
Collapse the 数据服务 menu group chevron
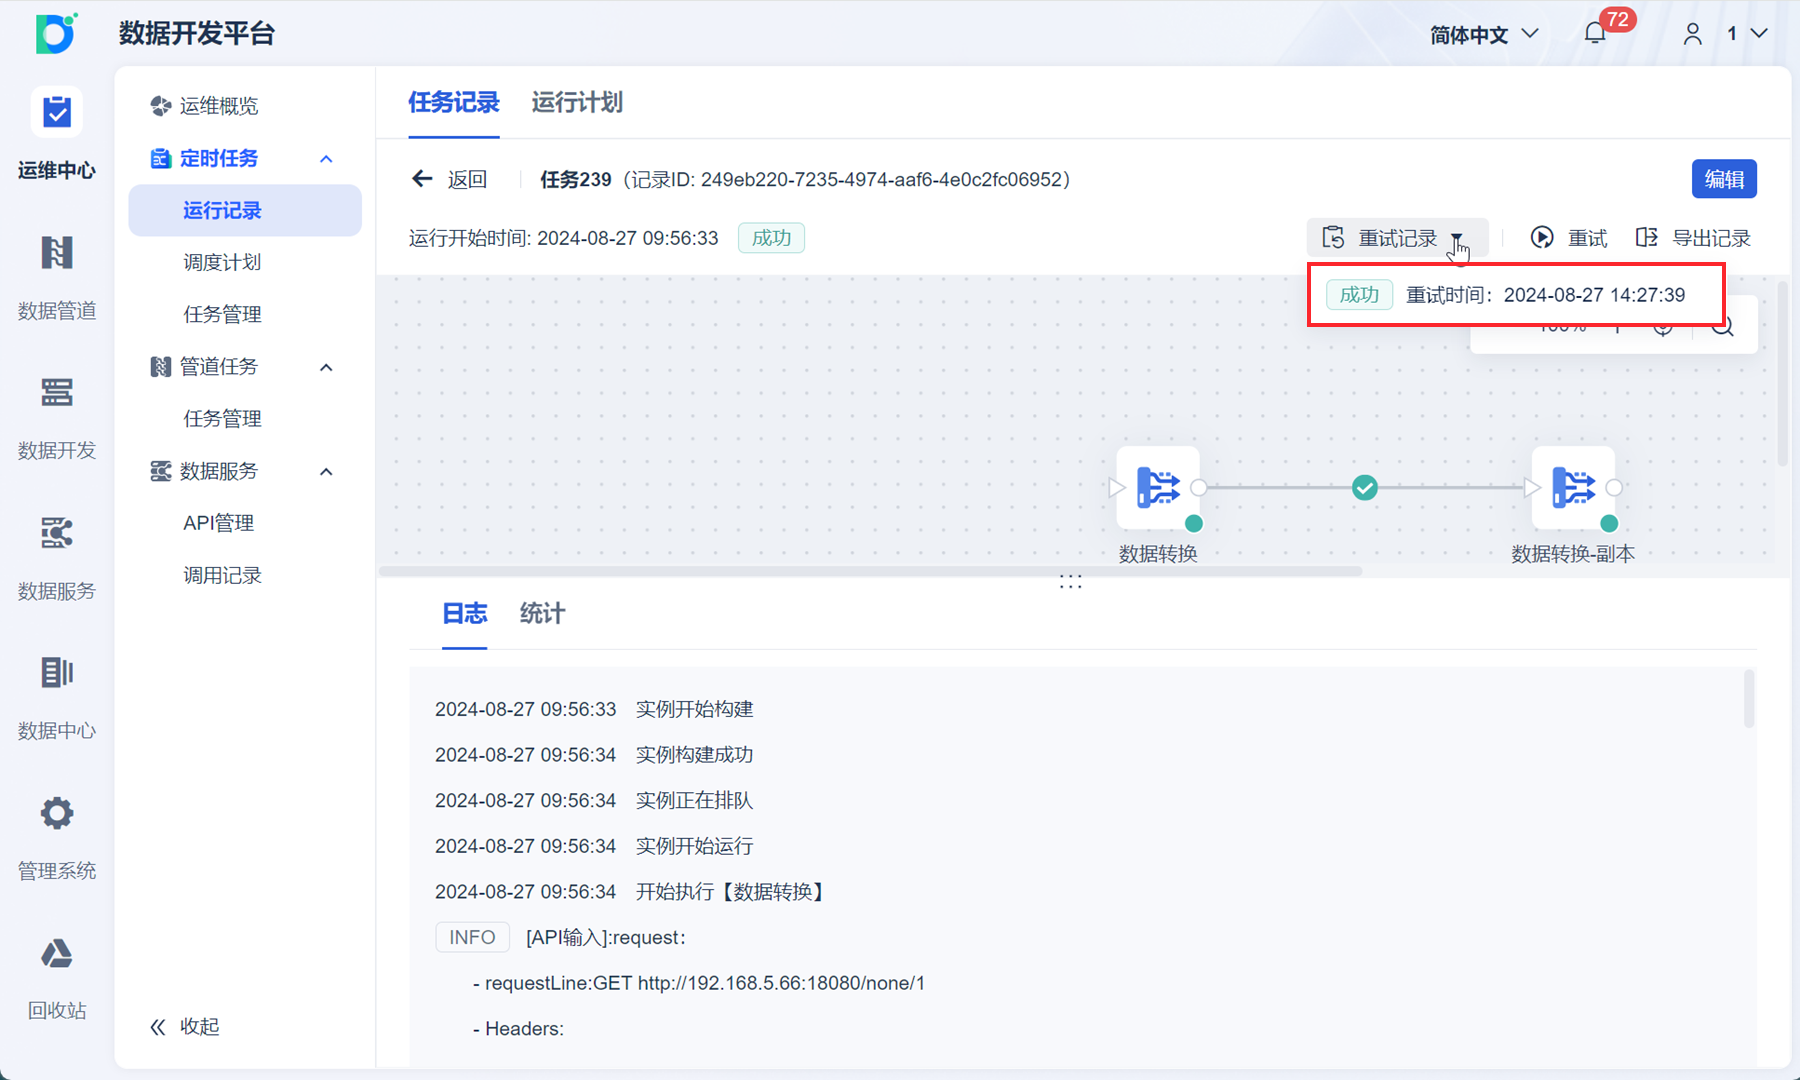point(326,472)
